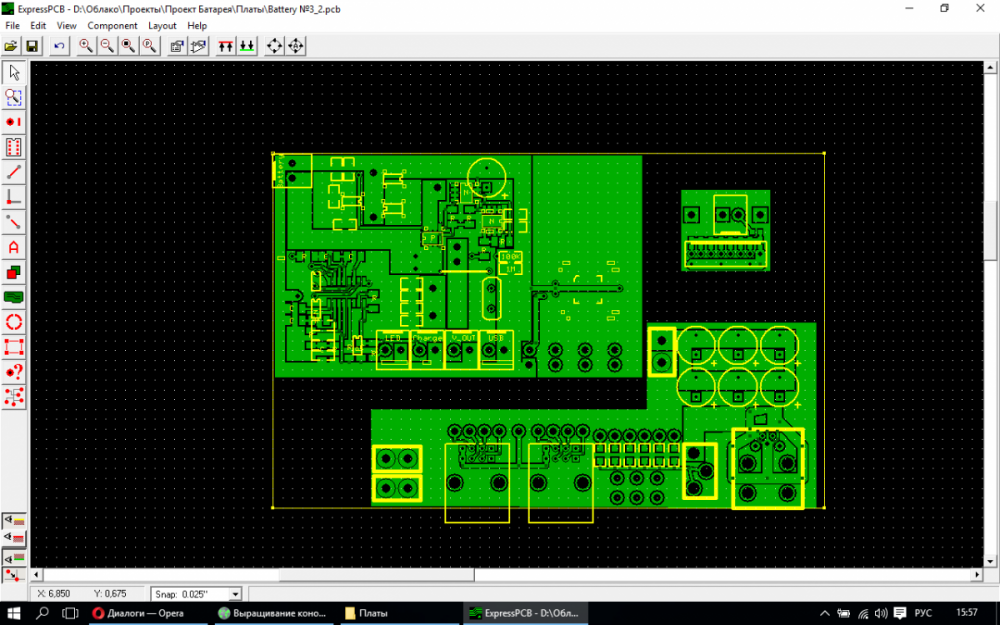
Task: Toggle top copper layer visibility
Action: tap(13, 538)
